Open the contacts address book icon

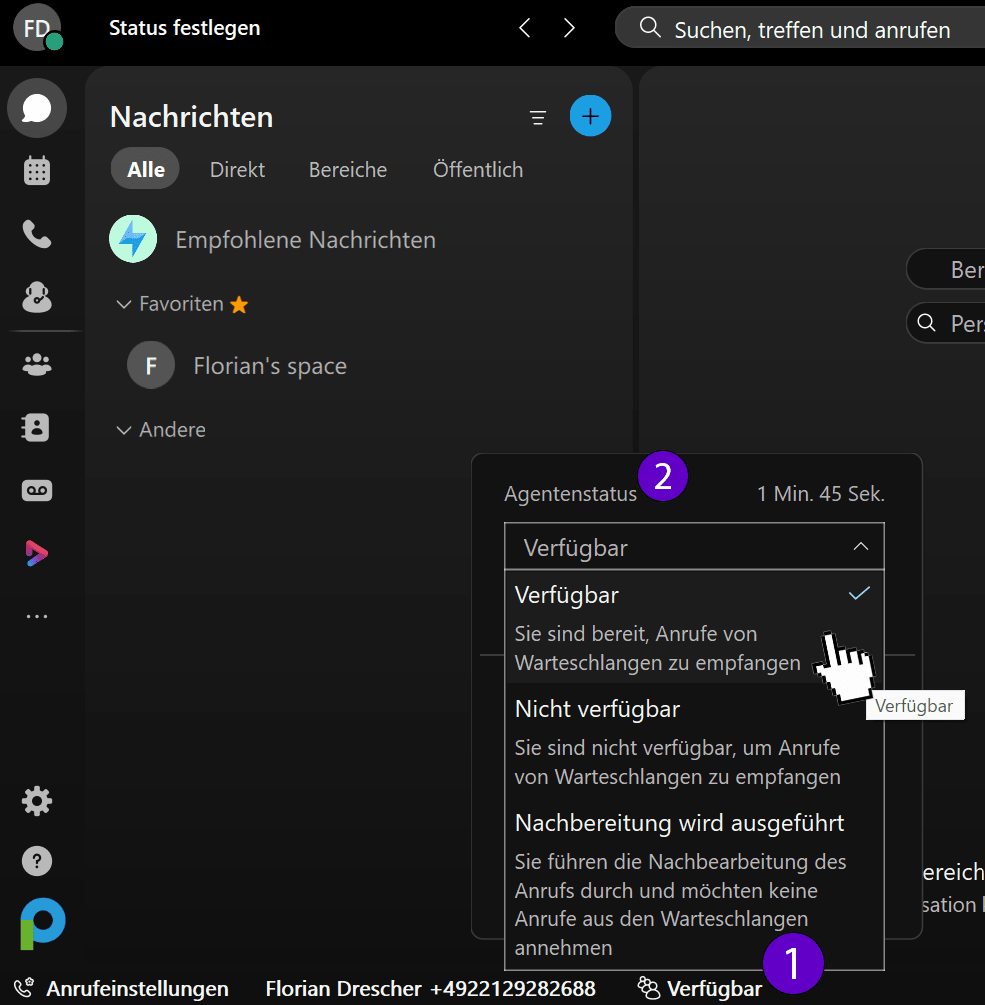[x=35, y=427]
